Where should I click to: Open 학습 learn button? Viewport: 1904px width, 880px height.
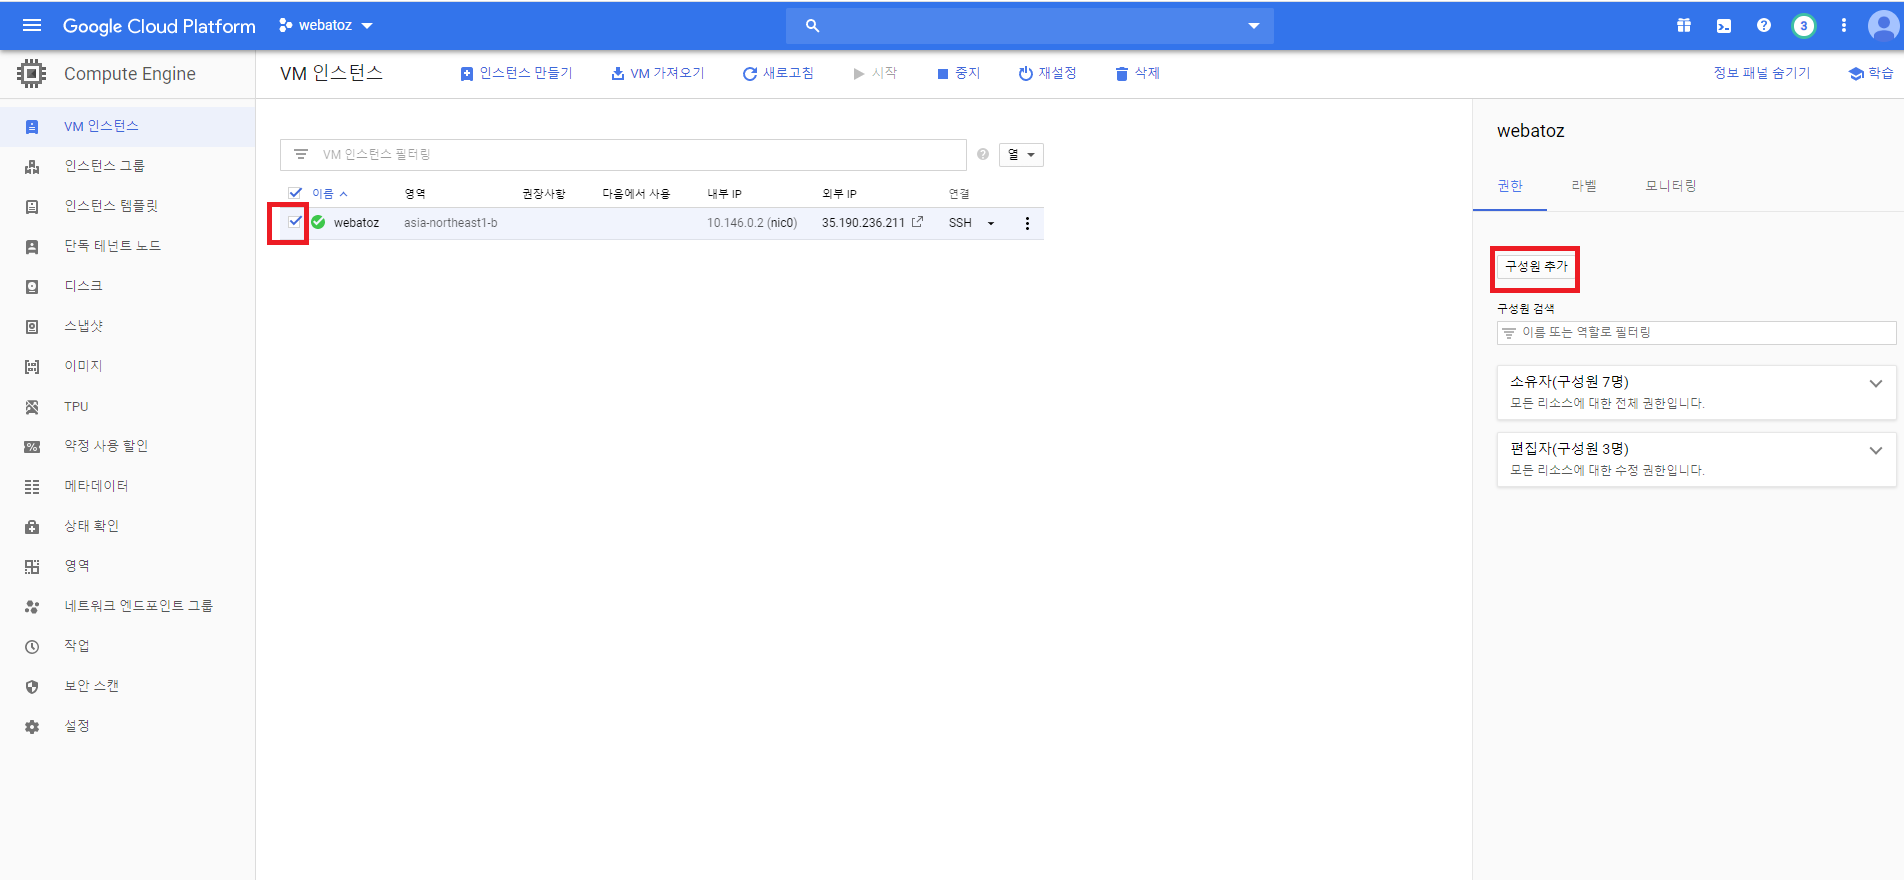1871,73
